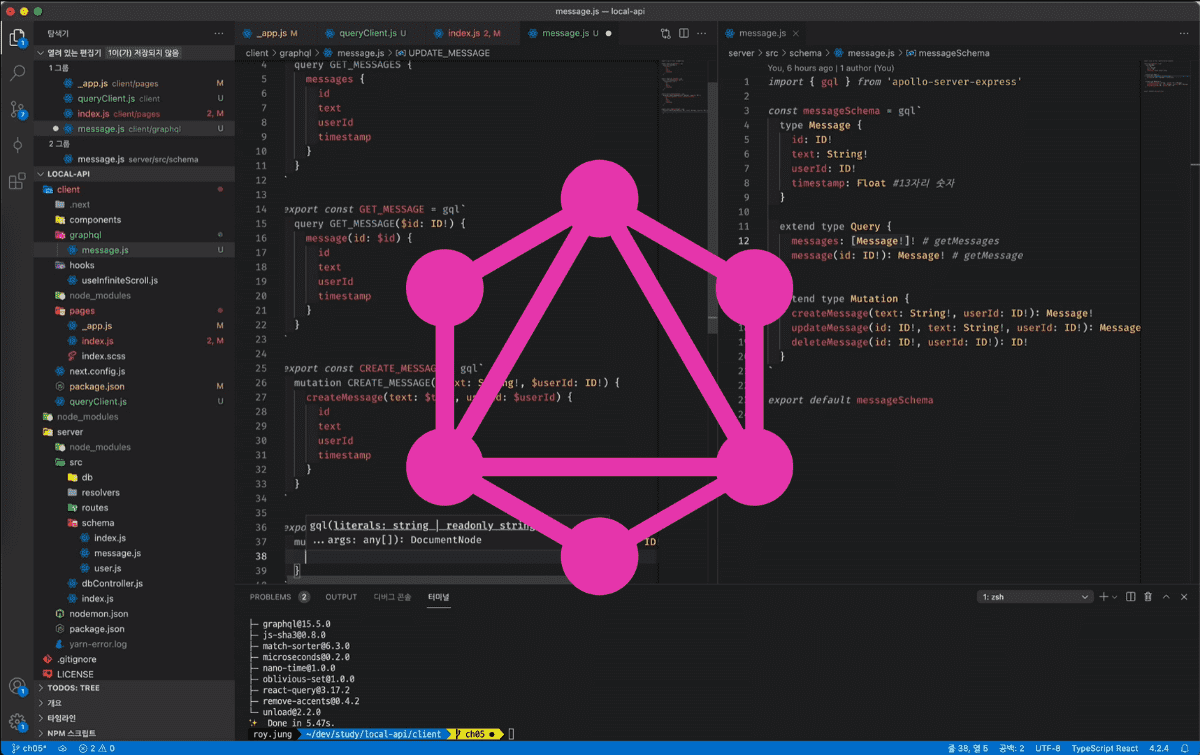
Task: Click the 4.2.4 TypeScript version in status bar
Action: point(1160,748)
